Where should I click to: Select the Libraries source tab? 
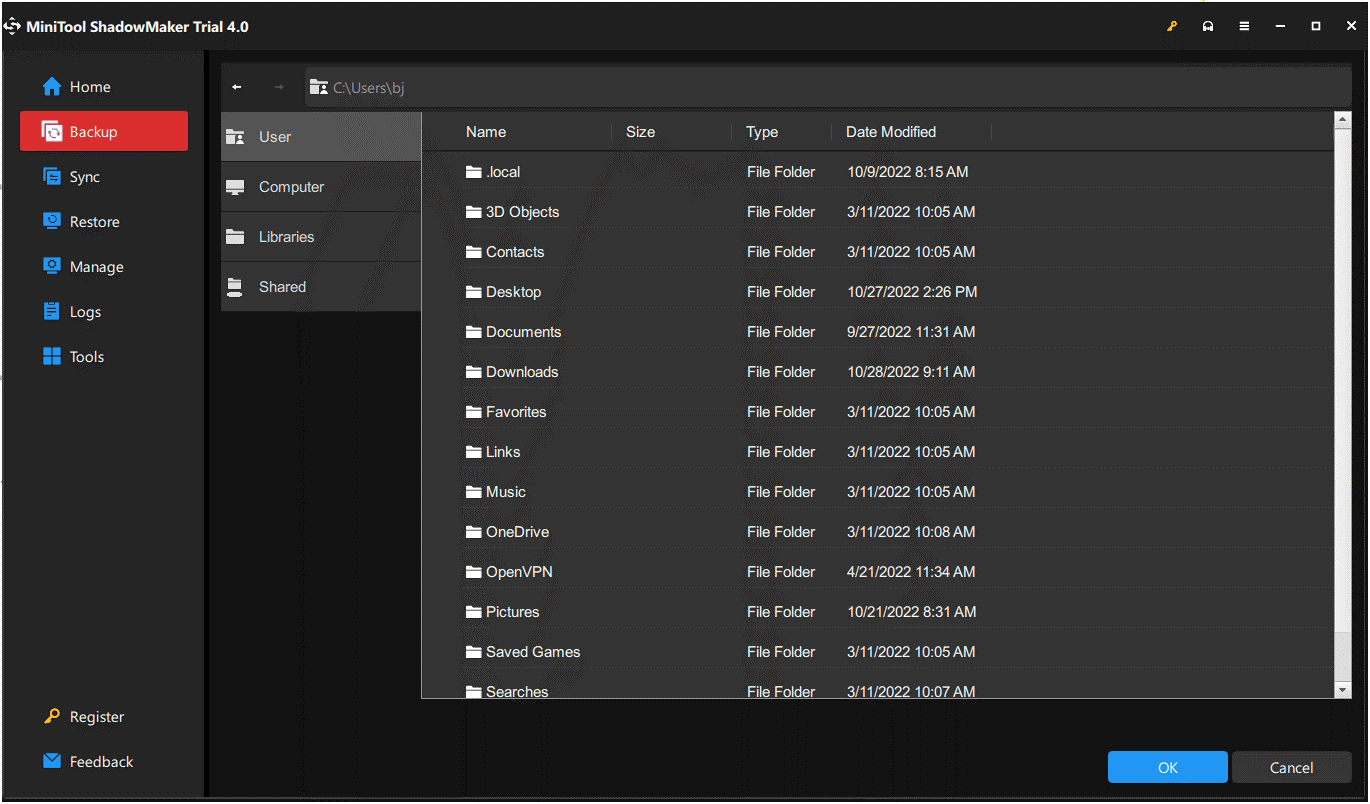(321, 237)
